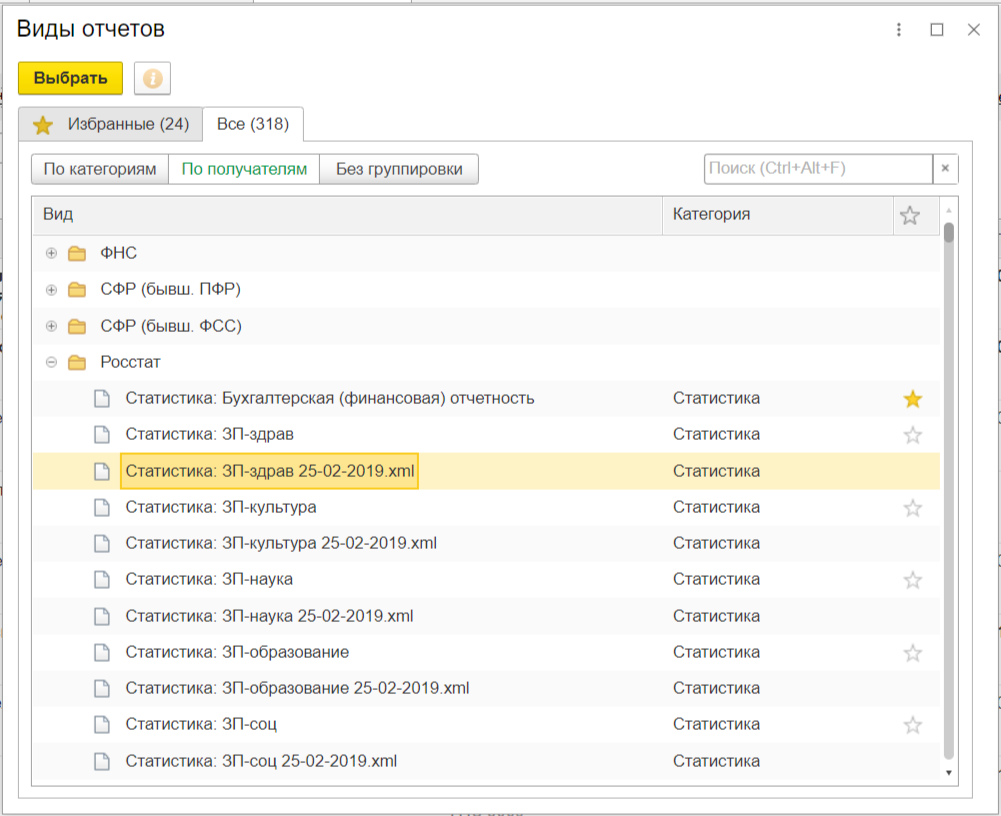Open the three-dot more options menu
The width and height of the screenshot is (1001, 816).
tap(900, 30)
